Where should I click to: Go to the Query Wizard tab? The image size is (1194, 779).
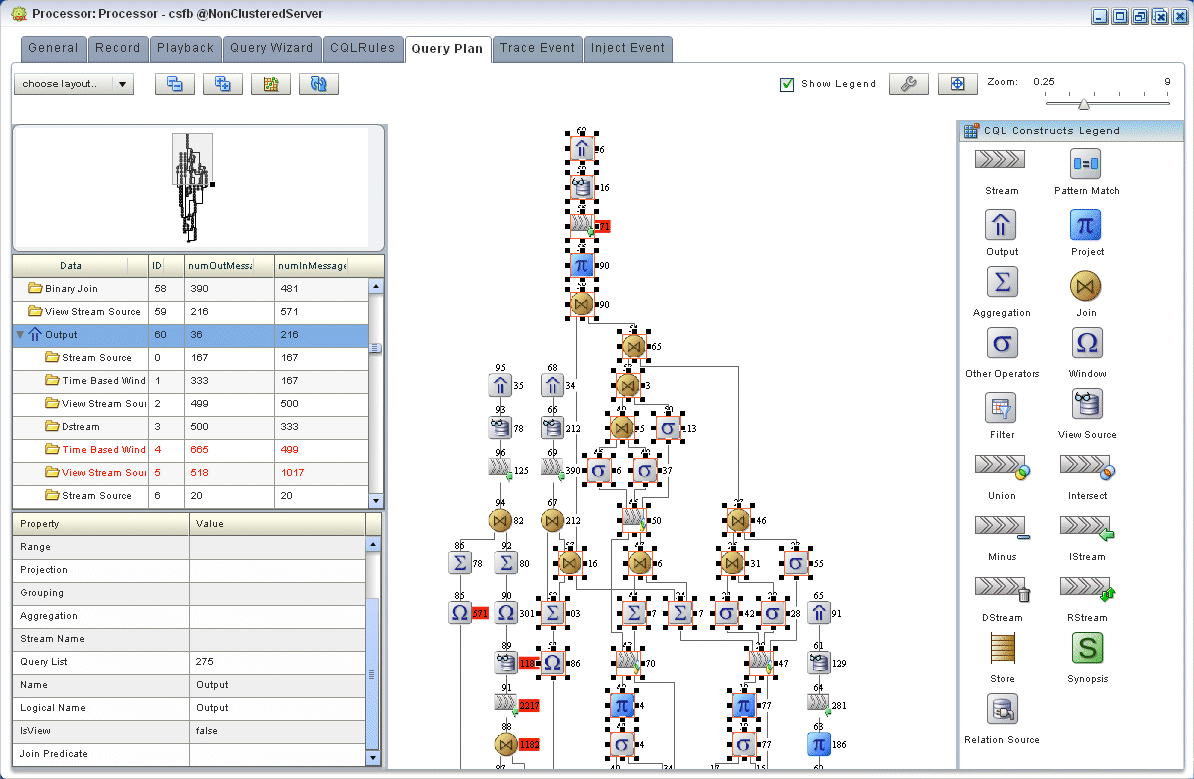tap(271, 48)
